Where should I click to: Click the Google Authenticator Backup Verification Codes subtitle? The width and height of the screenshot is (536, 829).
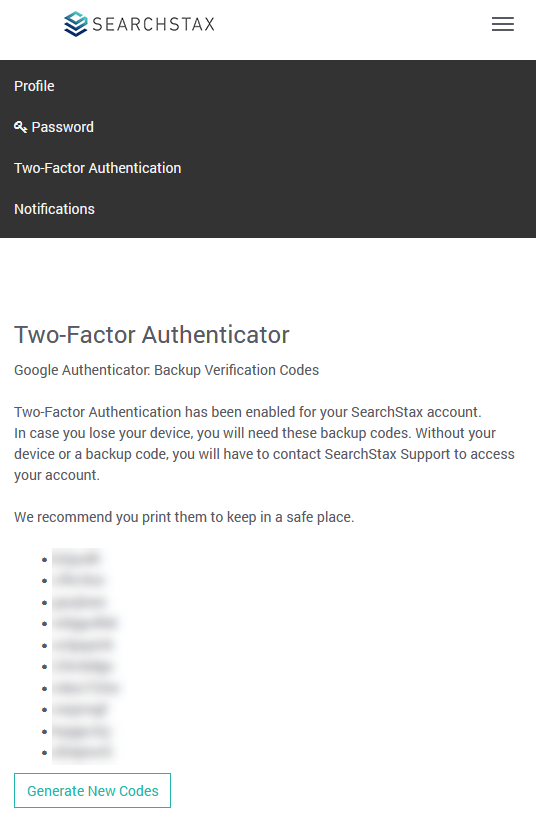tap(167, 370)
